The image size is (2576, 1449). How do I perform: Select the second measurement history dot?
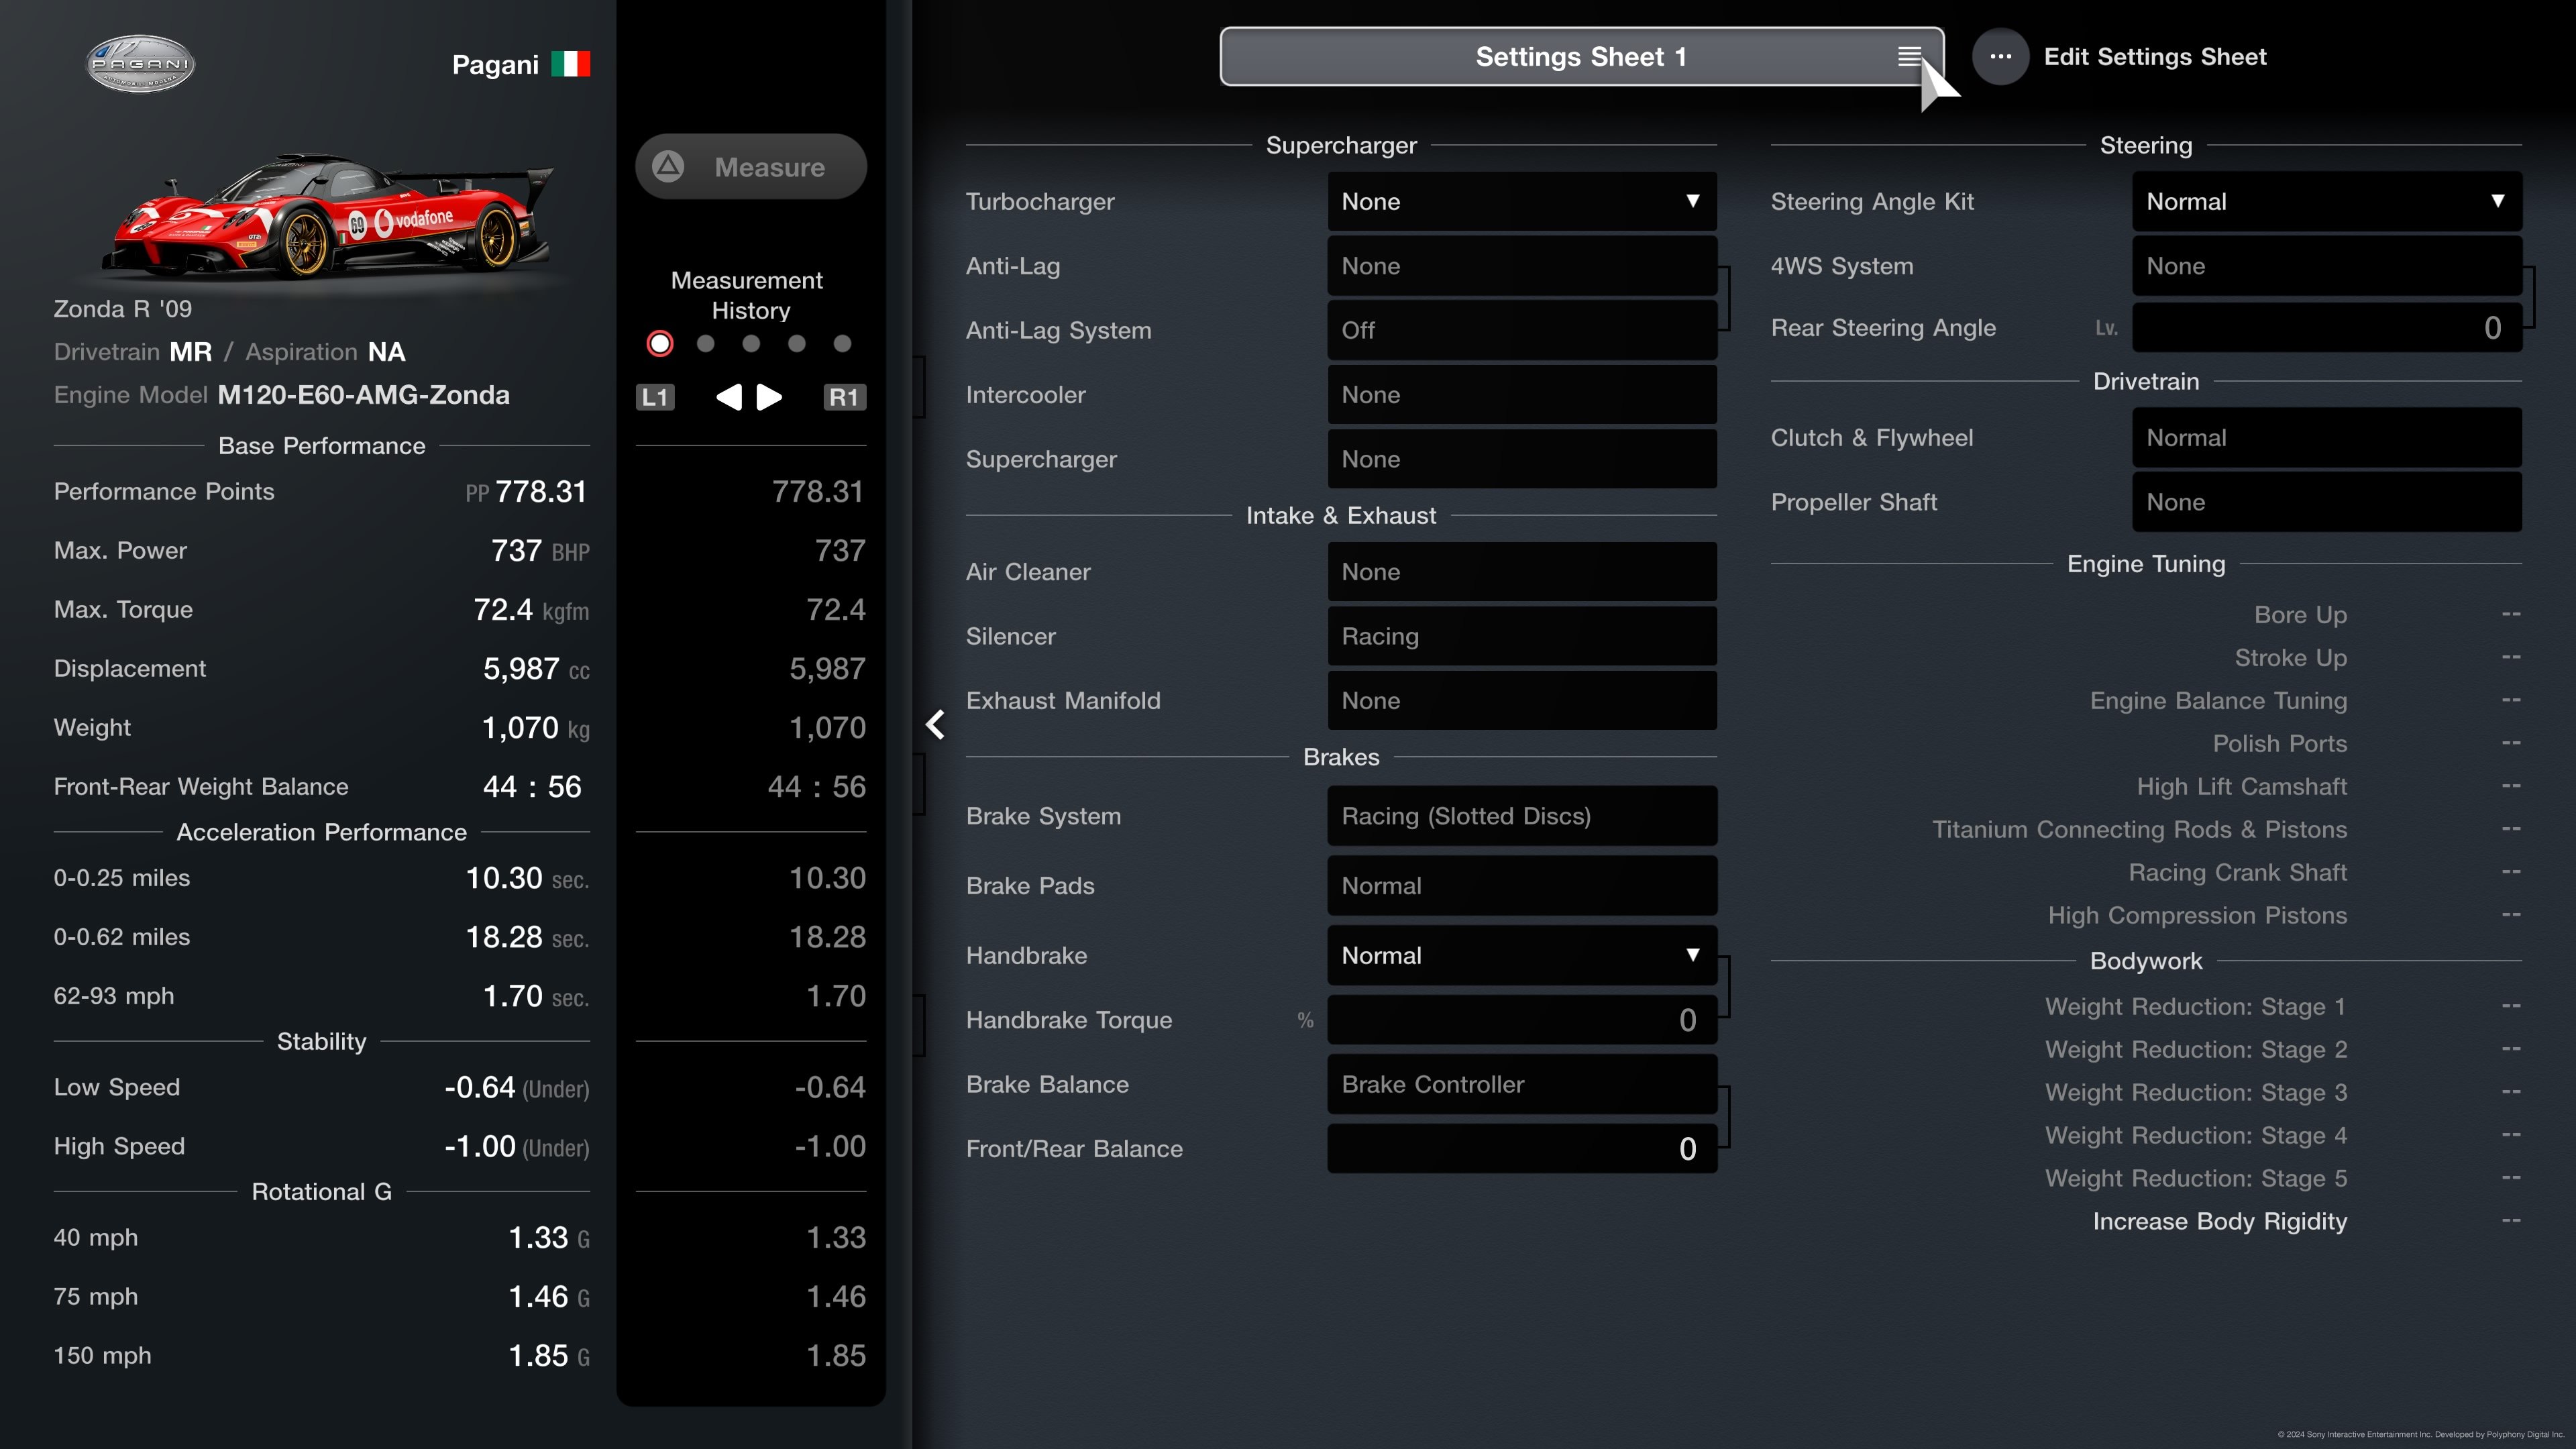[x=706, y=344]
